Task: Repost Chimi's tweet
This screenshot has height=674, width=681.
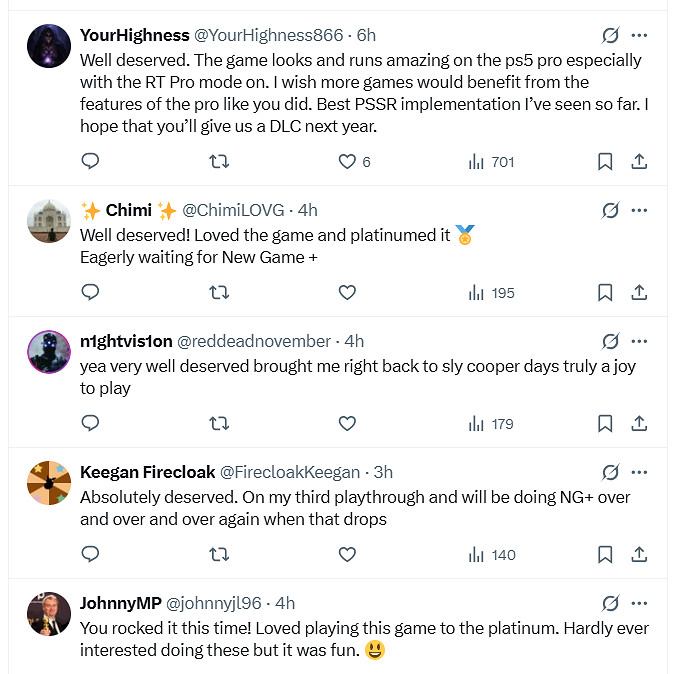Action: 219,292
